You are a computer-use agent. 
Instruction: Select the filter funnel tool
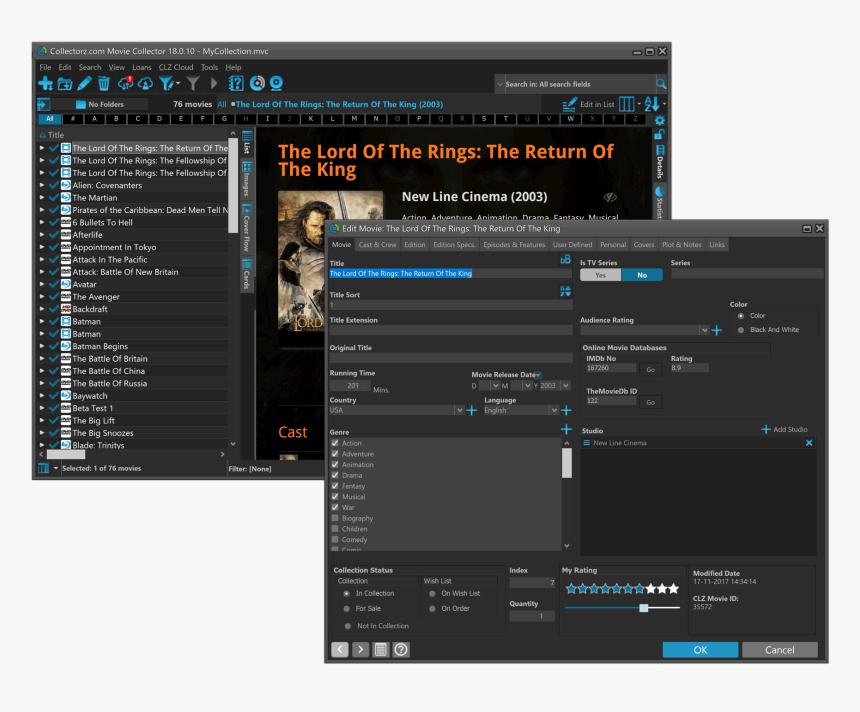168,83
